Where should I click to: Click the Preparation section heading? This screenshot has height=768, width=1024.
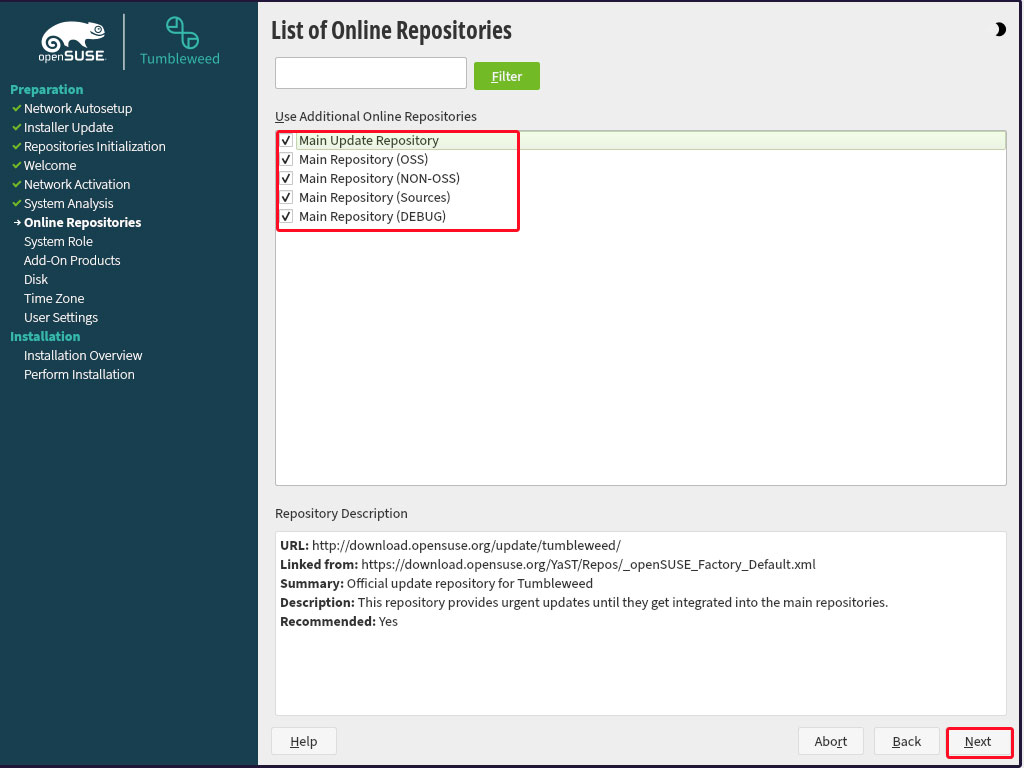click(x=46, y=89)
